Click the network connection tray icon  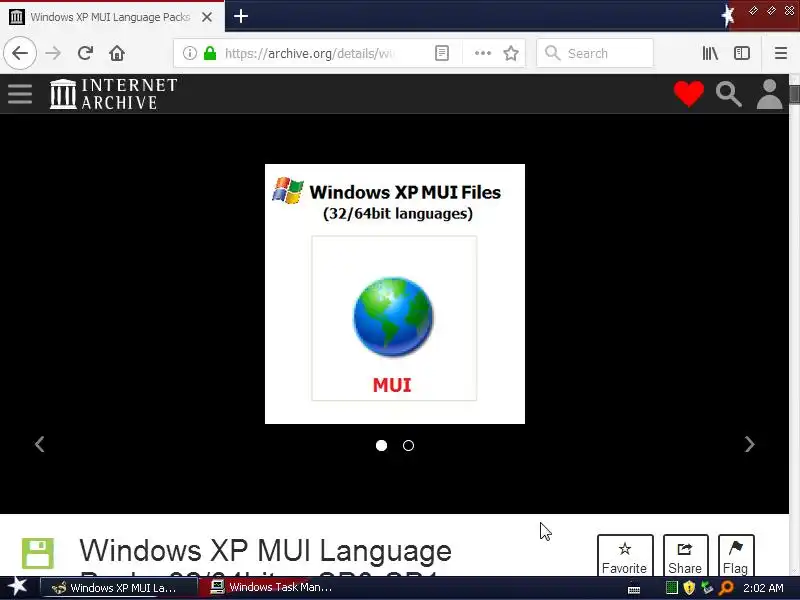pos(707,588)
